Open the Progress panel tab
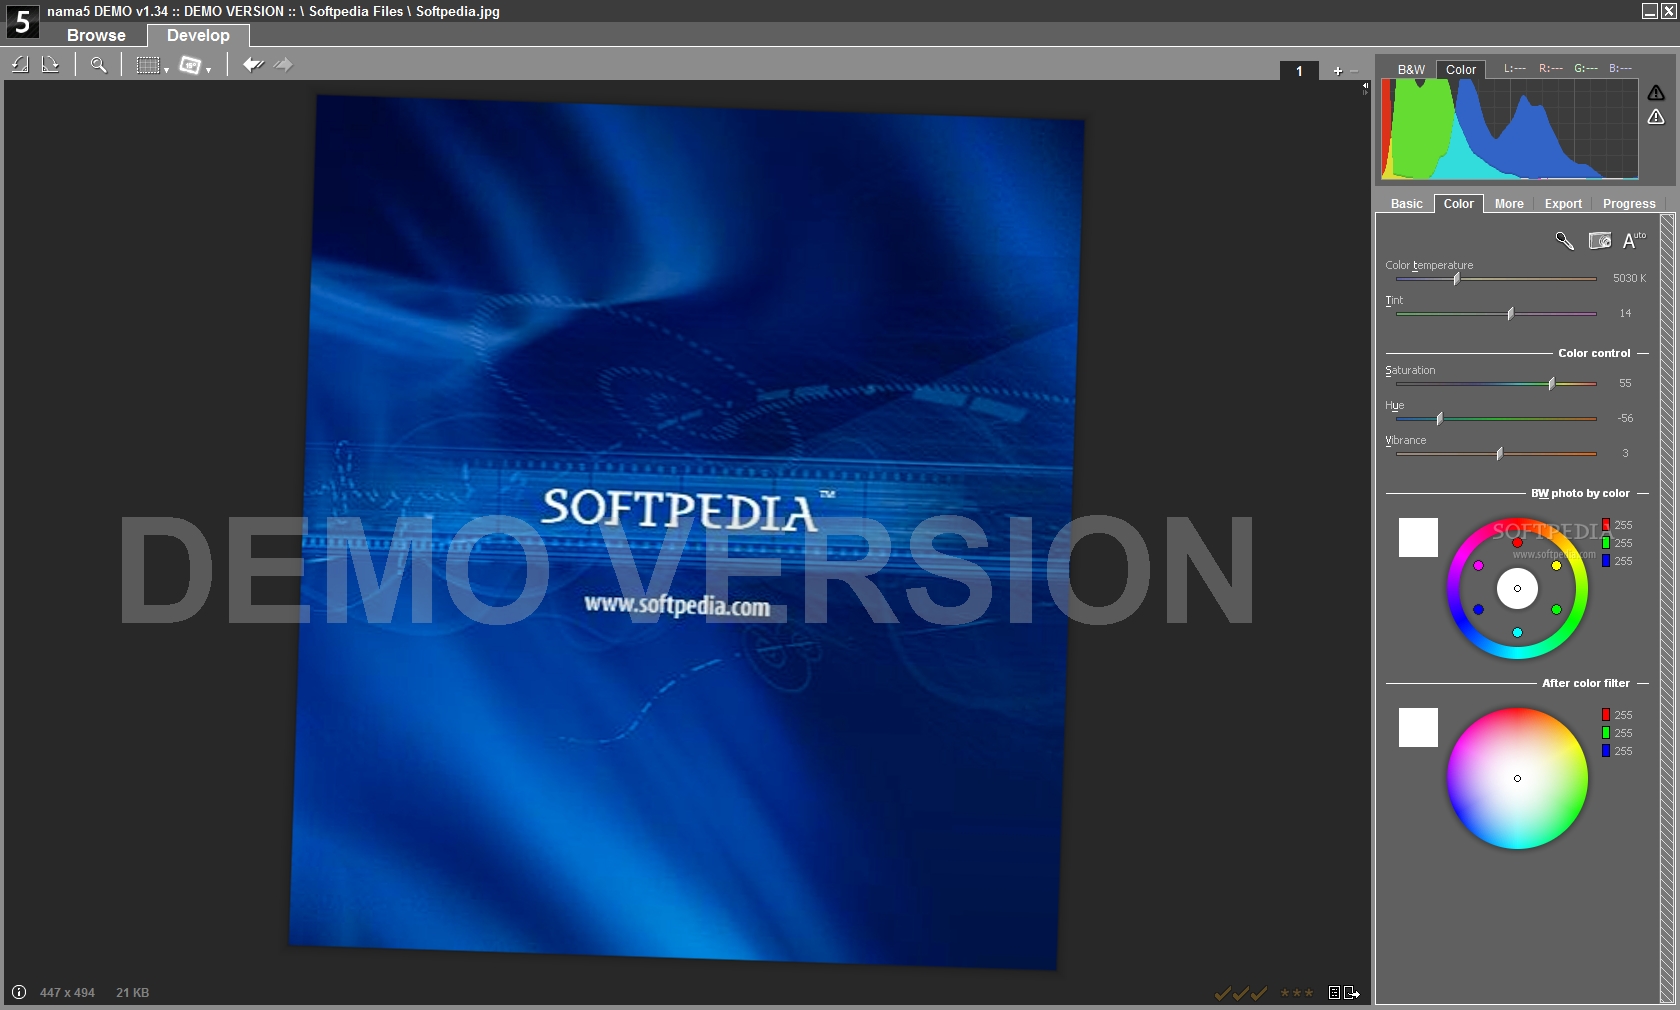This screenshot has width=1680, height=1010. pos(1629,203)
